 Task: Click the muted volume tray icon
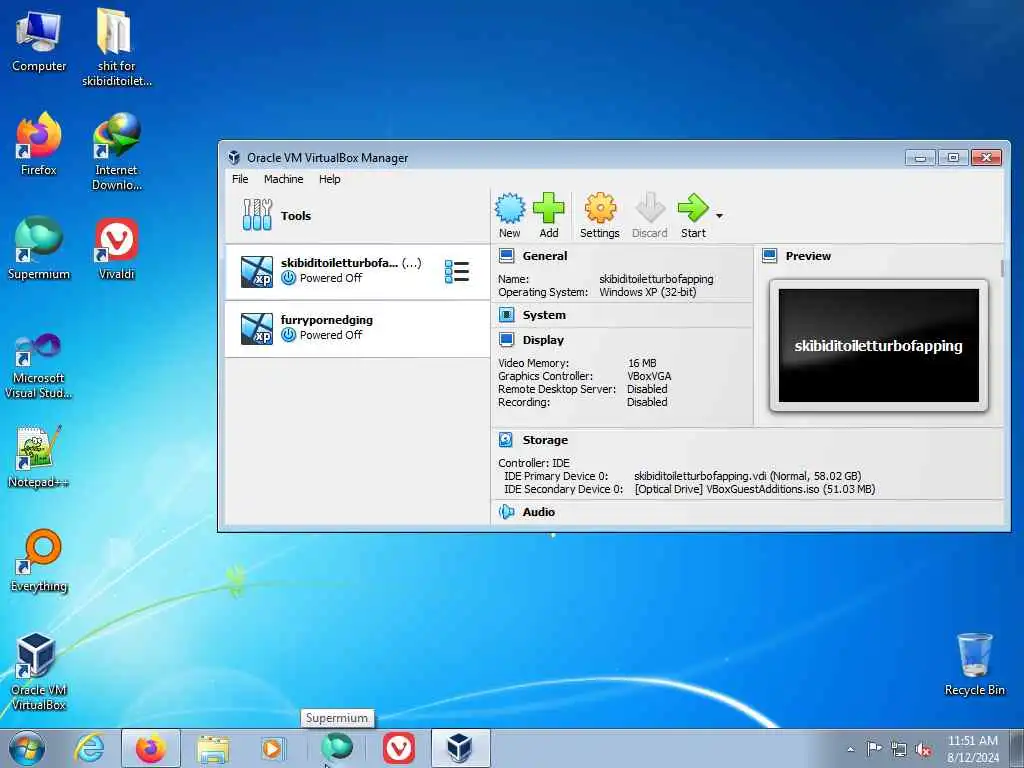[x=923, y=750]
